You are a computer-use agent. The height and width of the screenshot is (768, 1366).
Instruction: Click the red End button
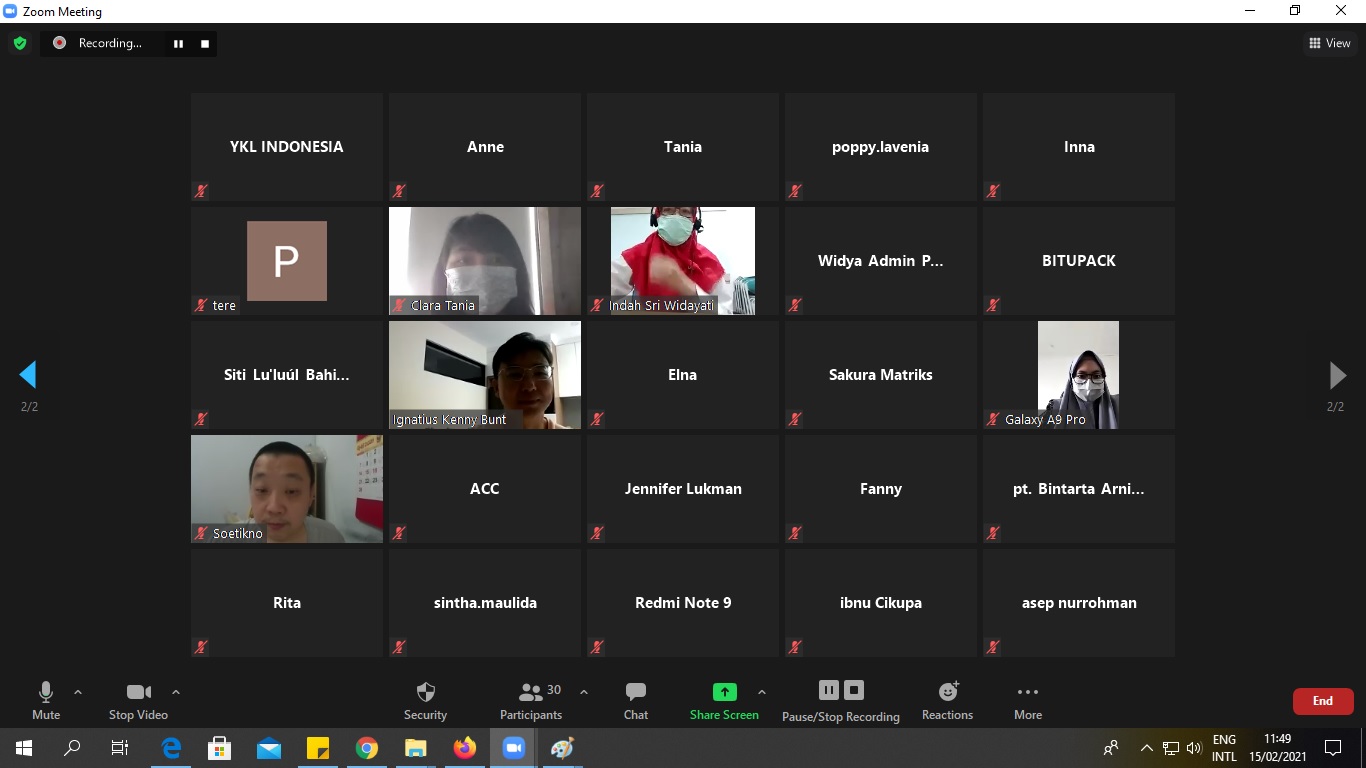(1322, 701)
